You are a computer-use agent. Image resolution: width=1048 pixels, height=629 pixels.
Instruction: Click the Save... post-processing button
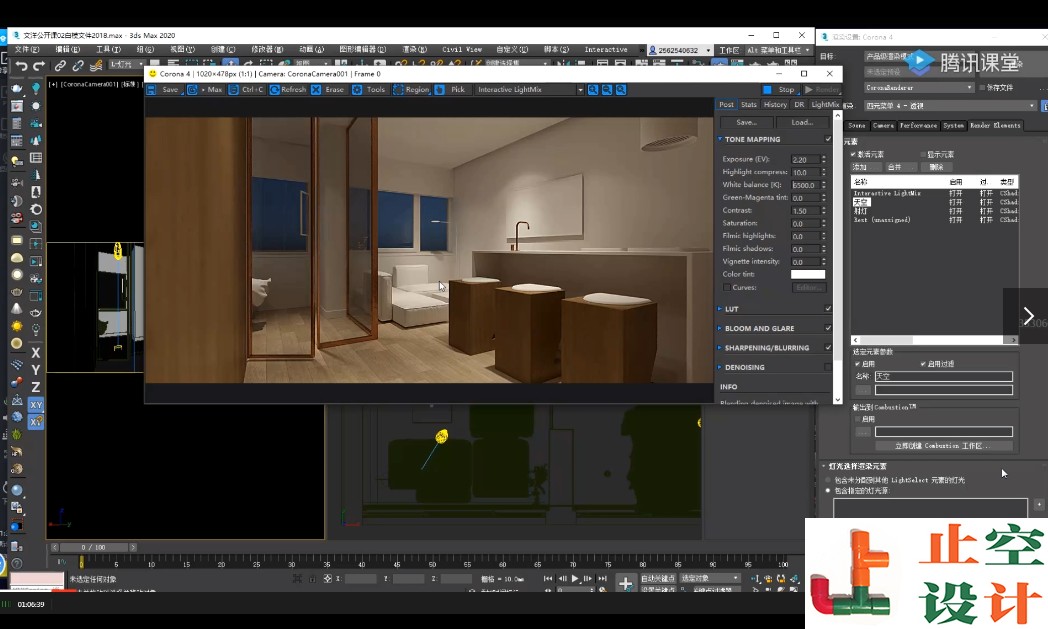(747, 122)
